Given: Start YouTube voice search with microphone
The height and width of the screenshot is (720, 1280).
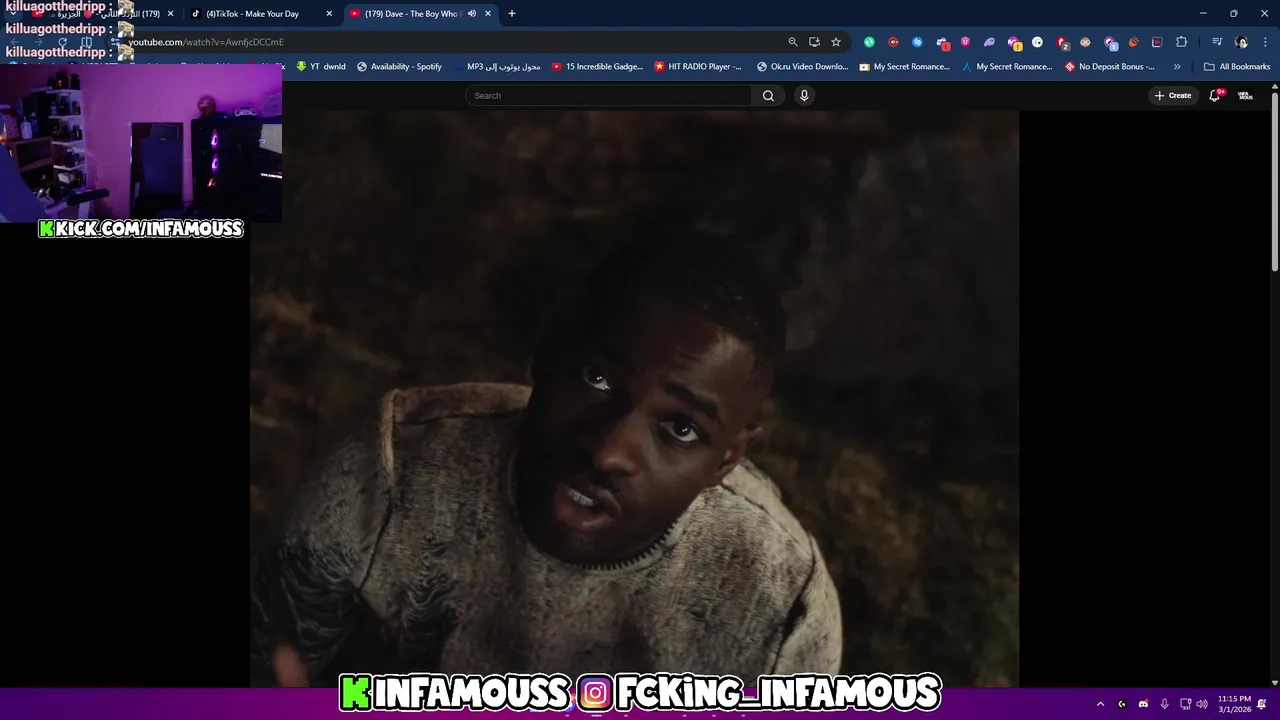Looking at the screenshot, I should [804, 95].
